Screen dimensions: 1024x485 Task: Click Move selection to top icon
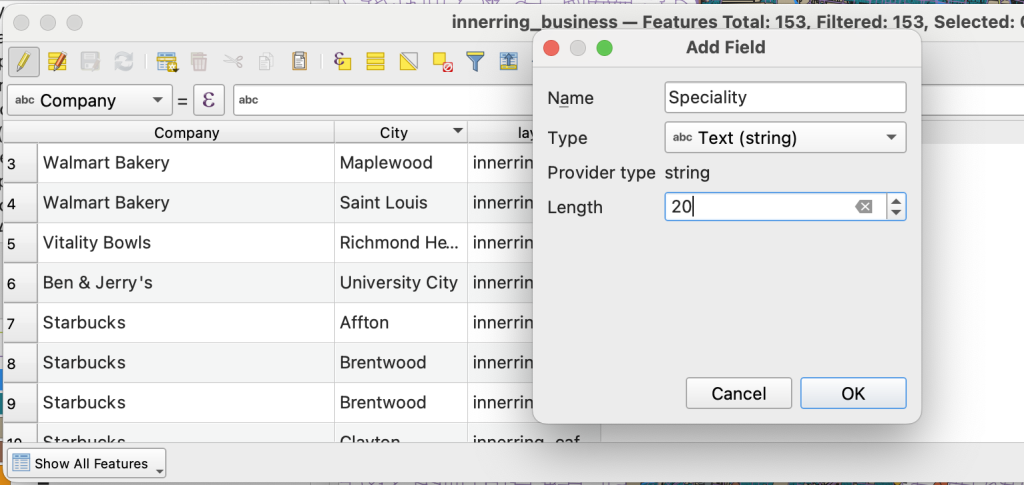(508, 61)
